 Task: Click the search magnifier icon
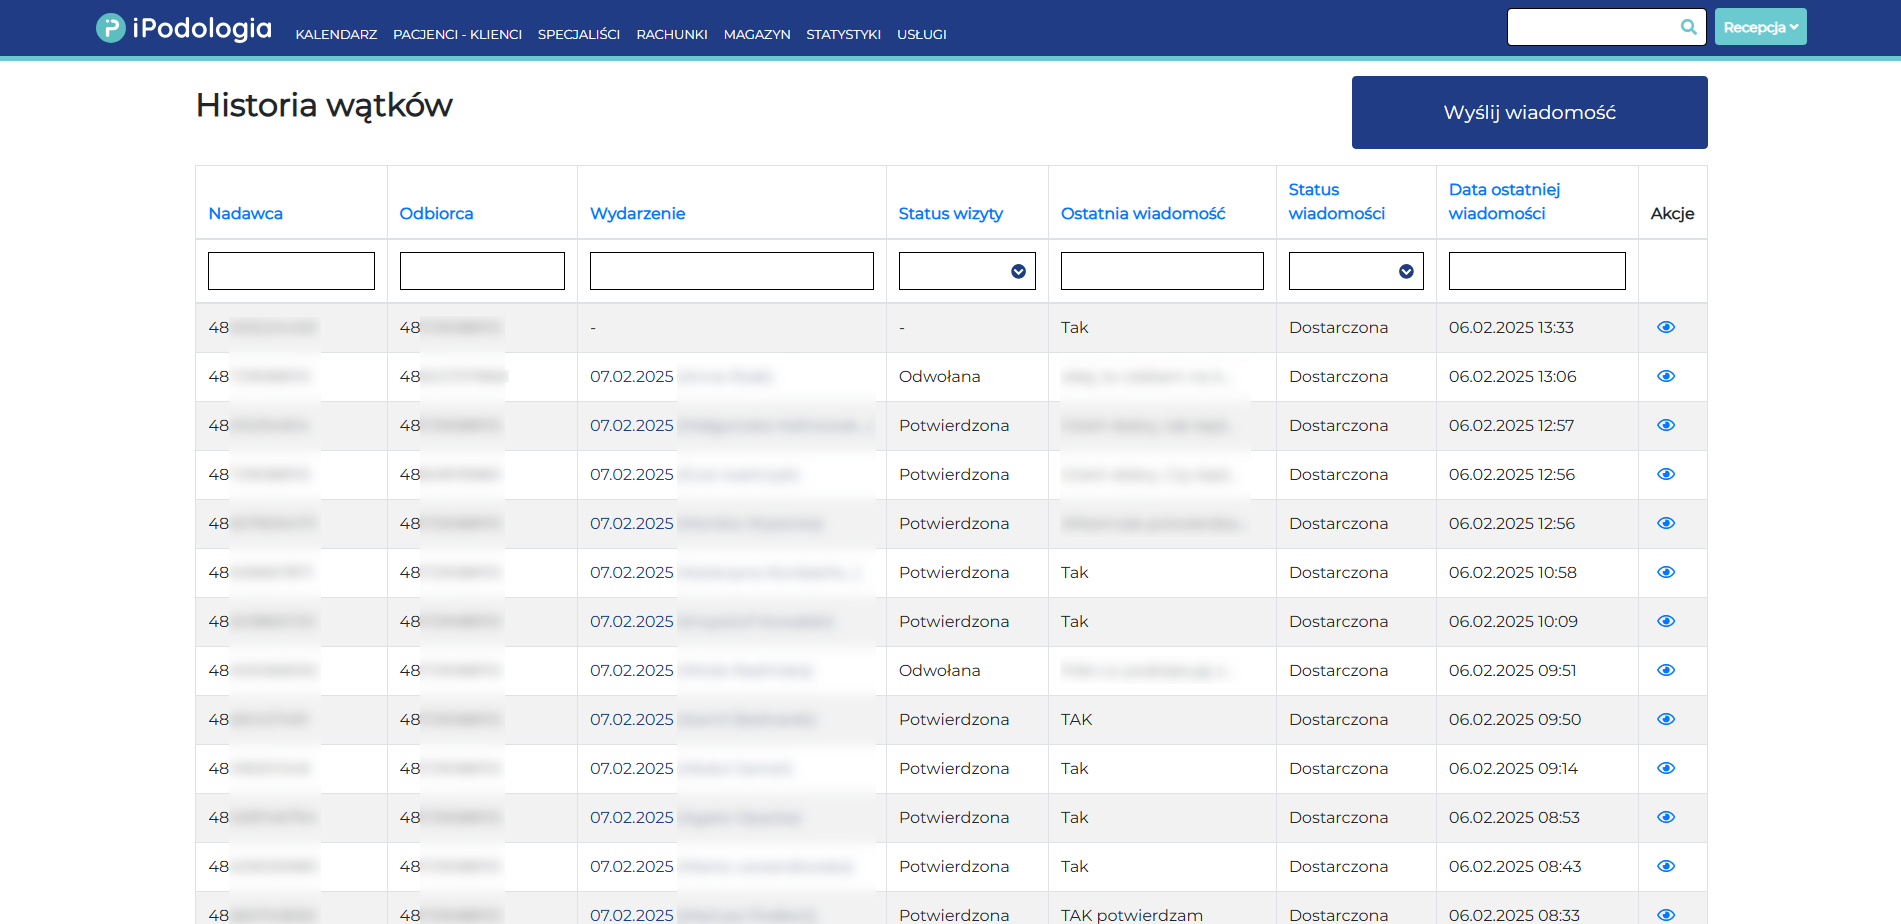pyautogui.click(x=1688, y=27)
